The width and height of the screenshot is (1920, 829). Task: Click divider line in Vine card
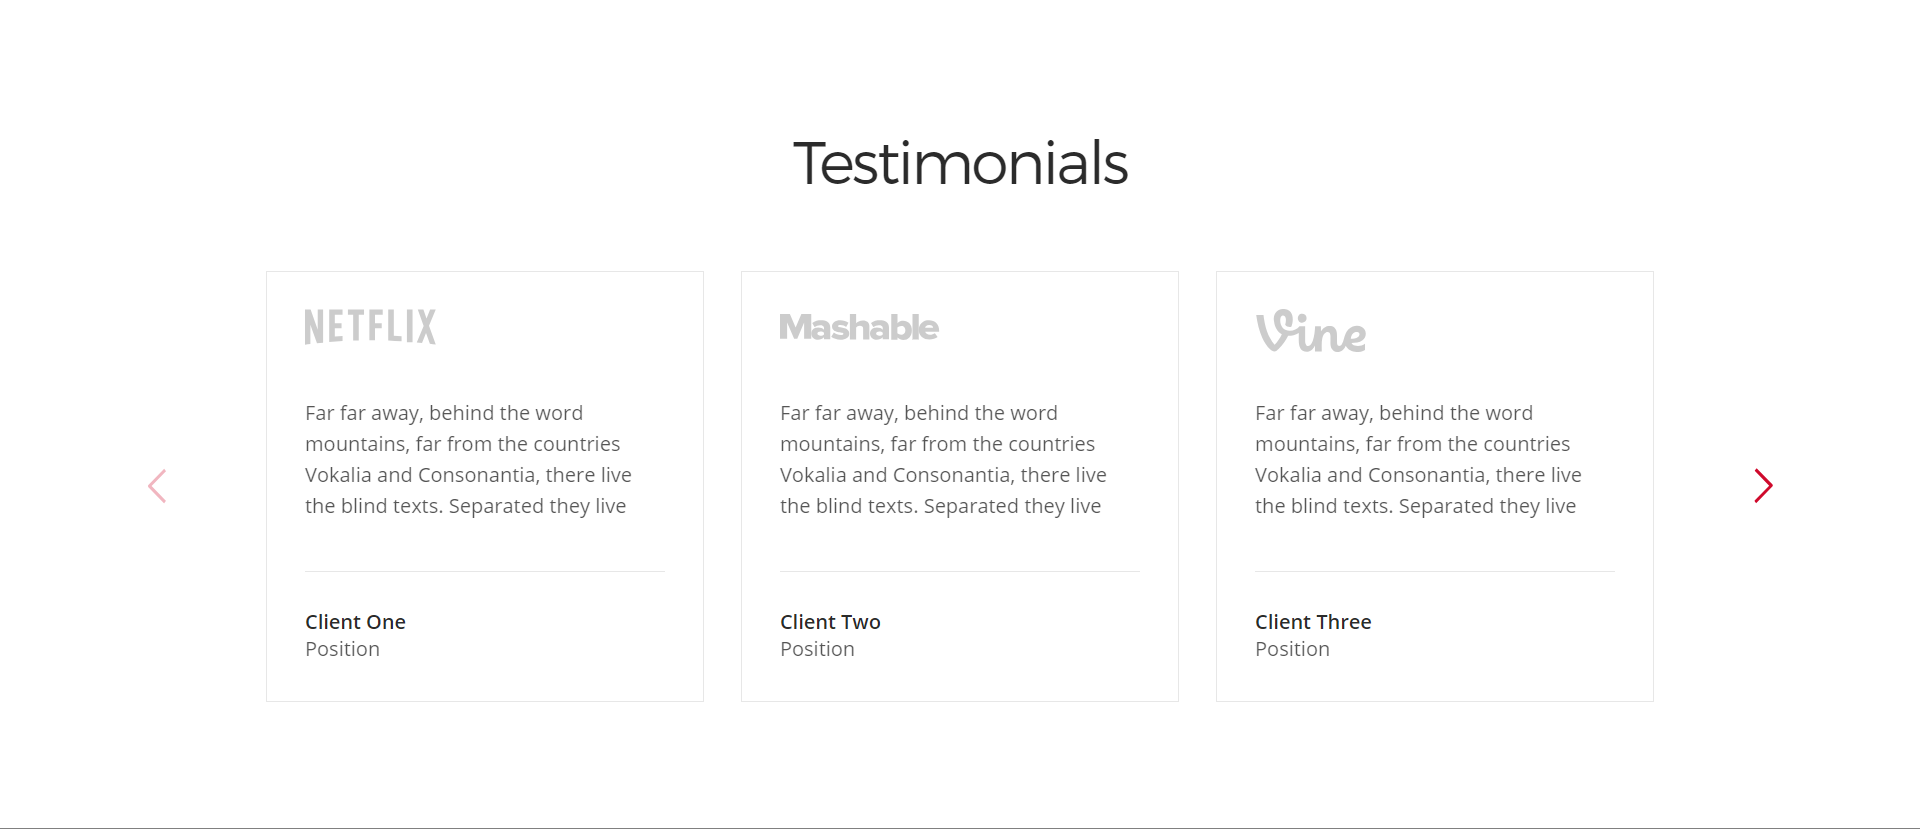tap(1435, 571)
